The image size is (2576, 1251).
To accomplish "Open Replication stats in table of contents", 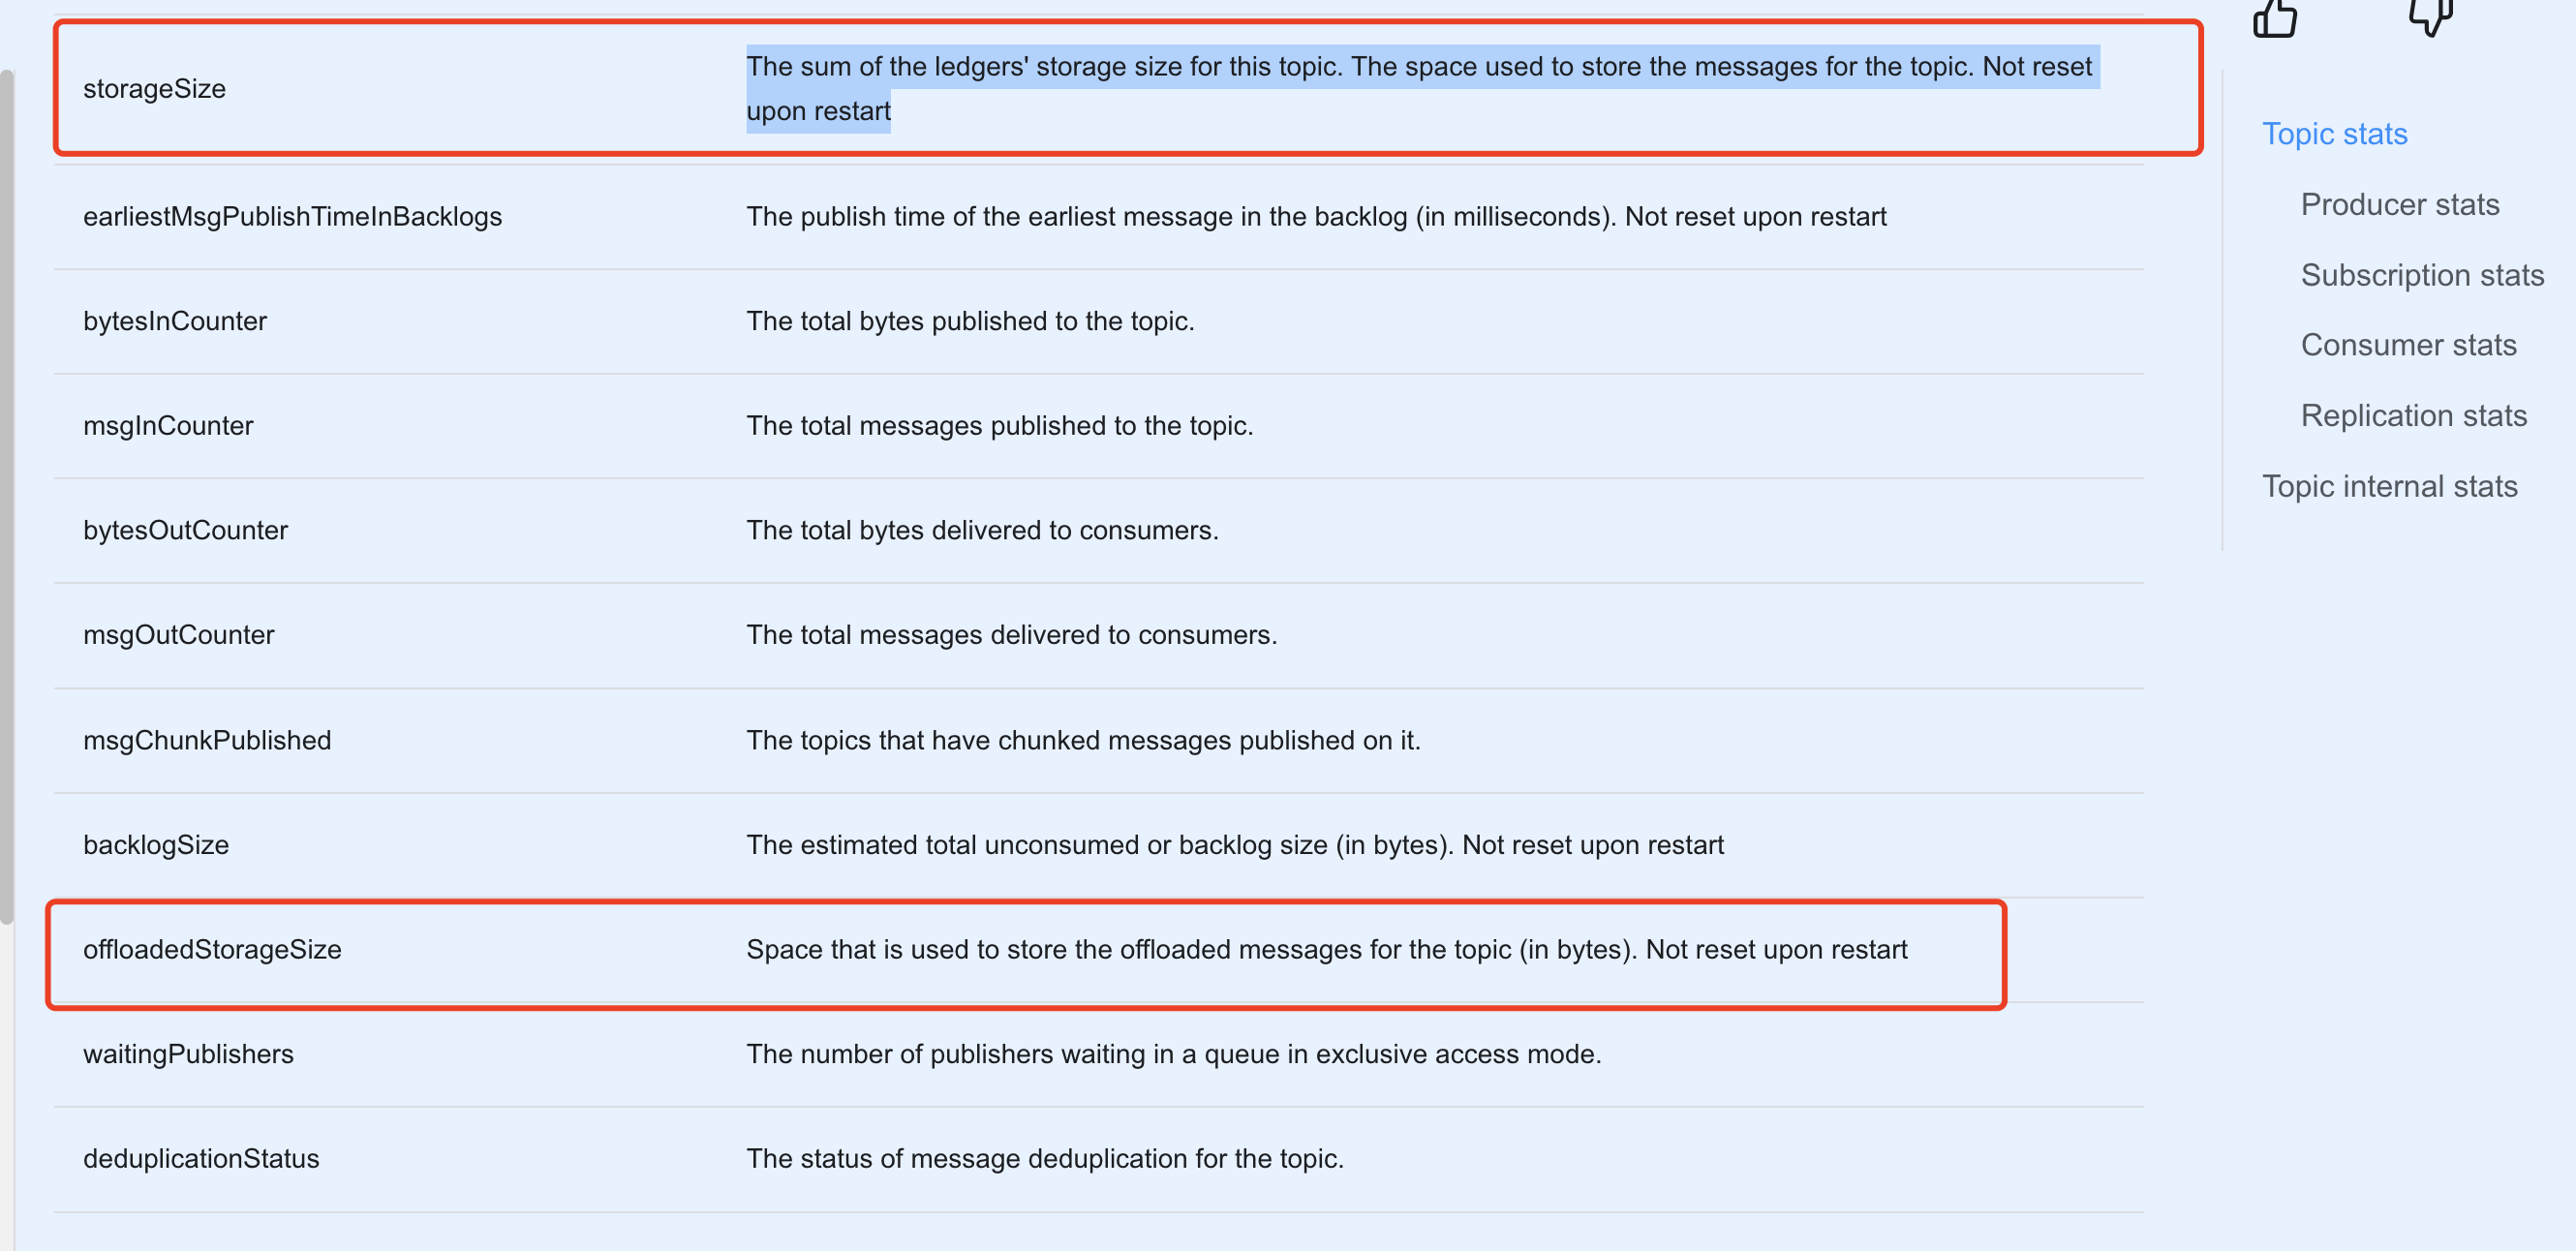I will coord(2413,415).
